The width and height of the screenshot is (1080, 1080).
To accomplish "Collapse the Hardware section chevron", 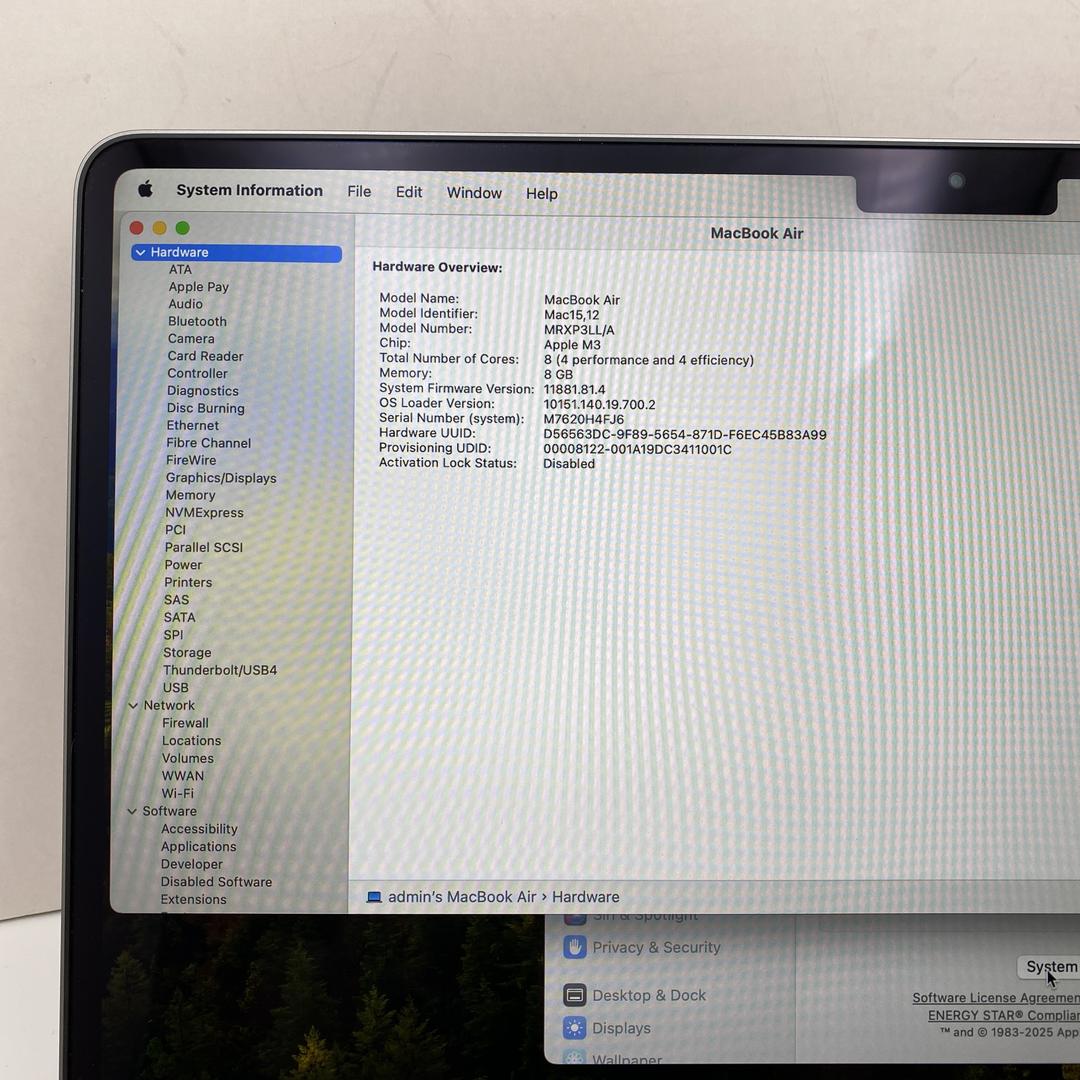I will coord(141,253).
